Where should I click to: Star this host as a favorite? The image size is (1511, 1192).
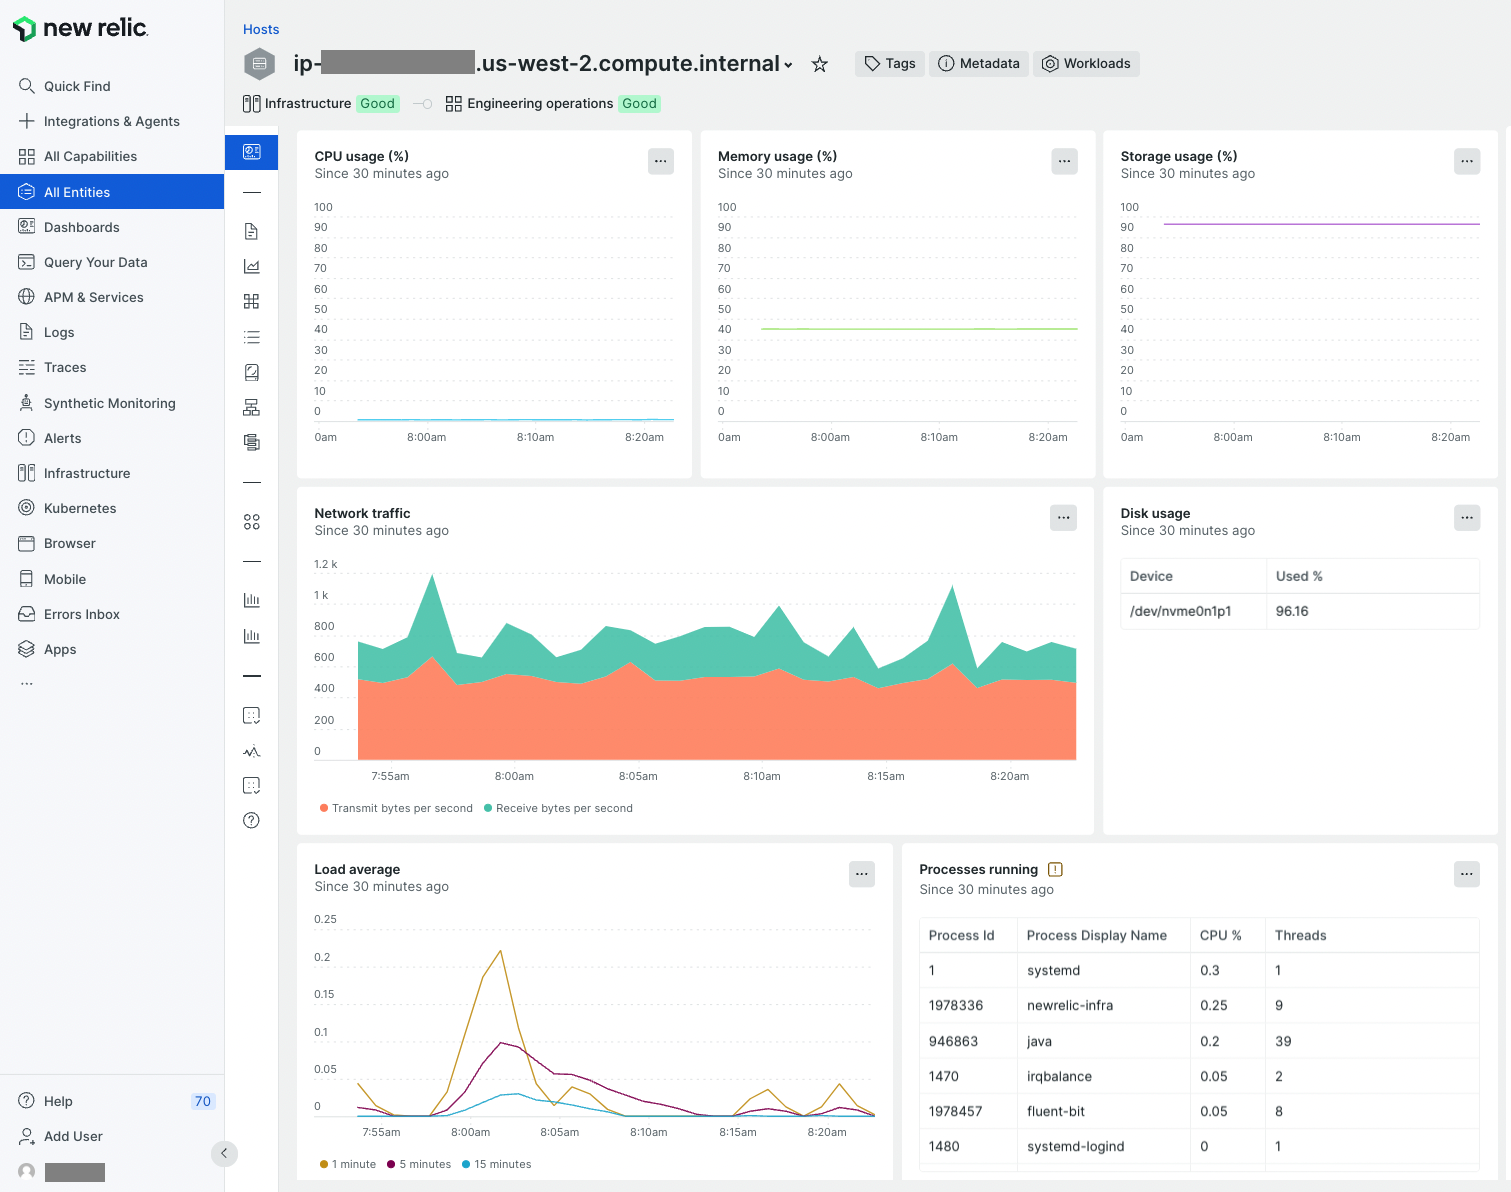[820, 63]
